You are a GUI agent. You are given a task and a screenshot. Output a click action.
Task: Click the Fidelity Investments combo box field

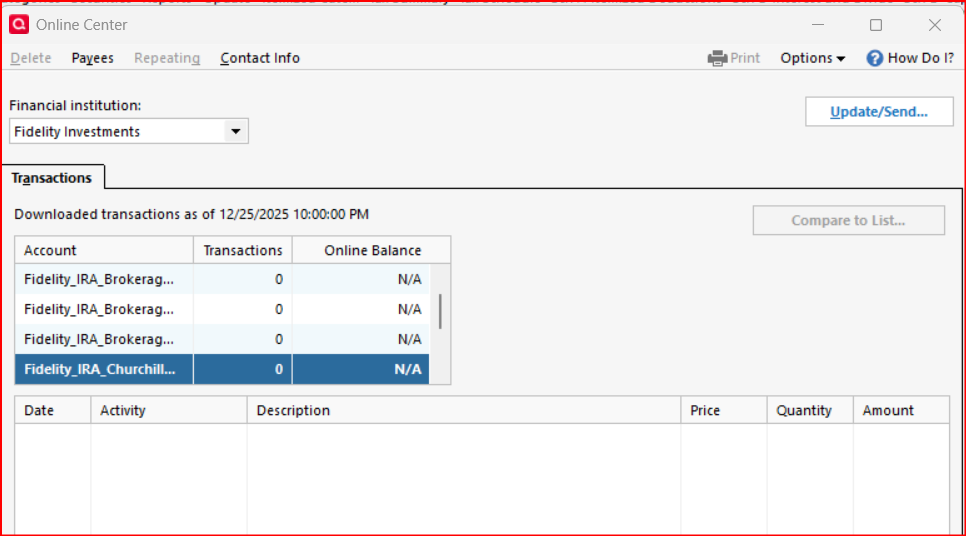tap(129, 131)
